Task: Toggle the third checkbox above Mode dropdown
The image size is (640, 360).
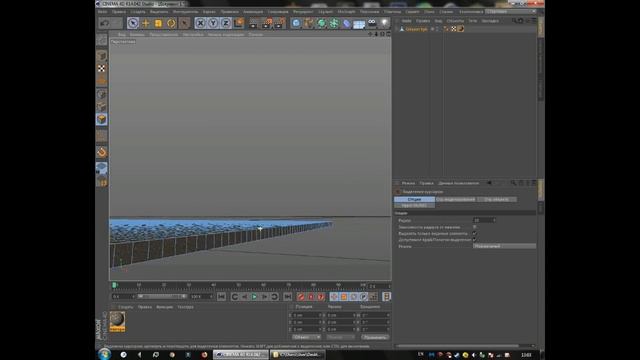Action: tap(474, 240)
